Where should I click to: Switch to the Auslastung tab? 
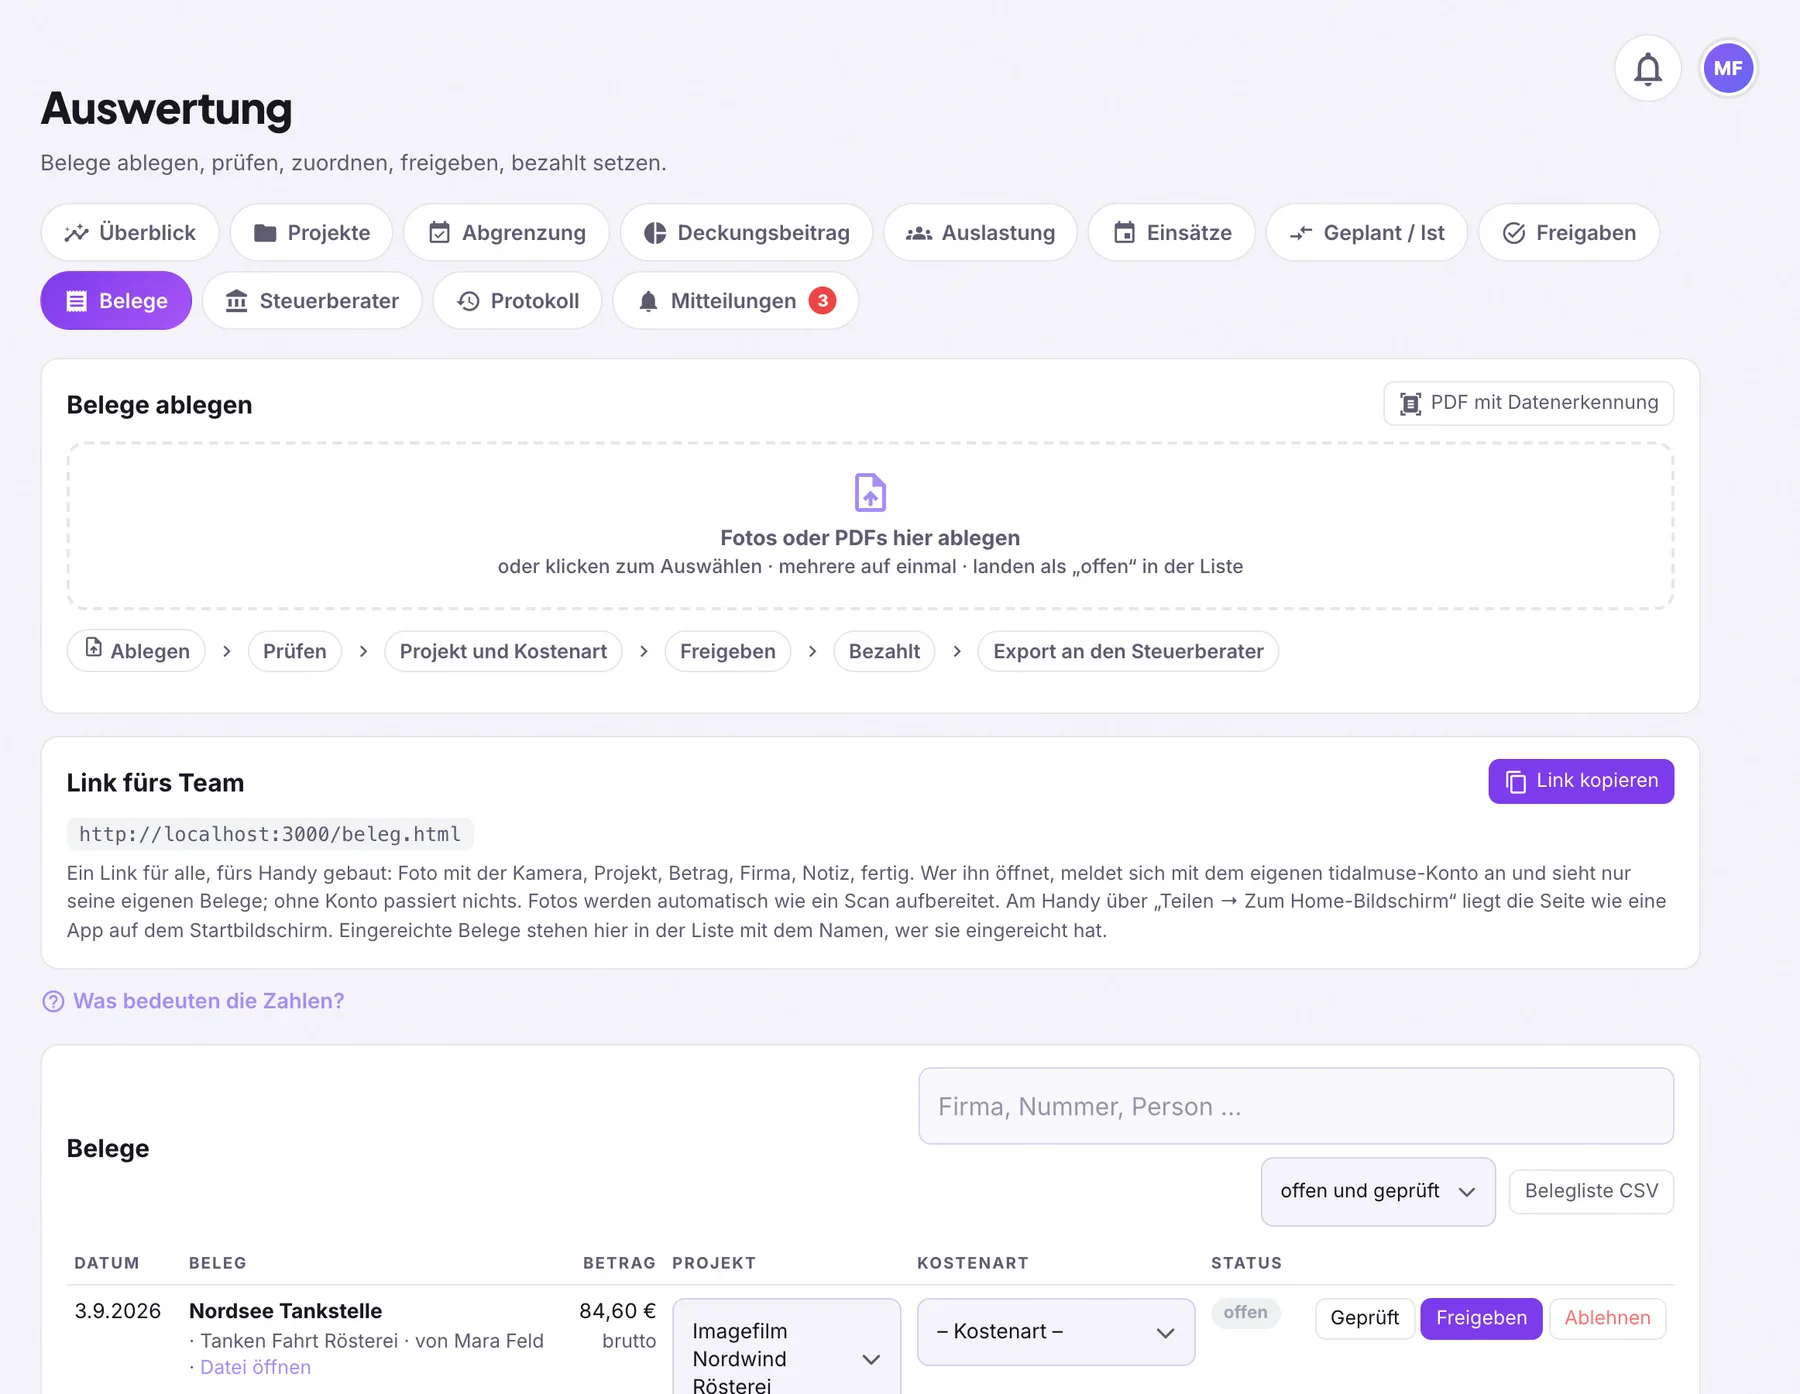(x=980, y=233)
